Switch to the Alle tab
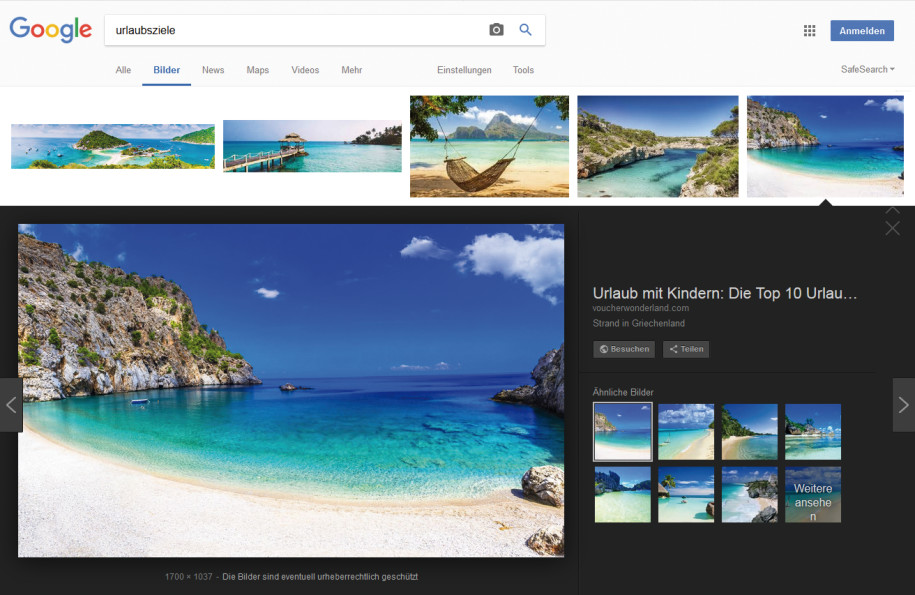 (123, 70)
